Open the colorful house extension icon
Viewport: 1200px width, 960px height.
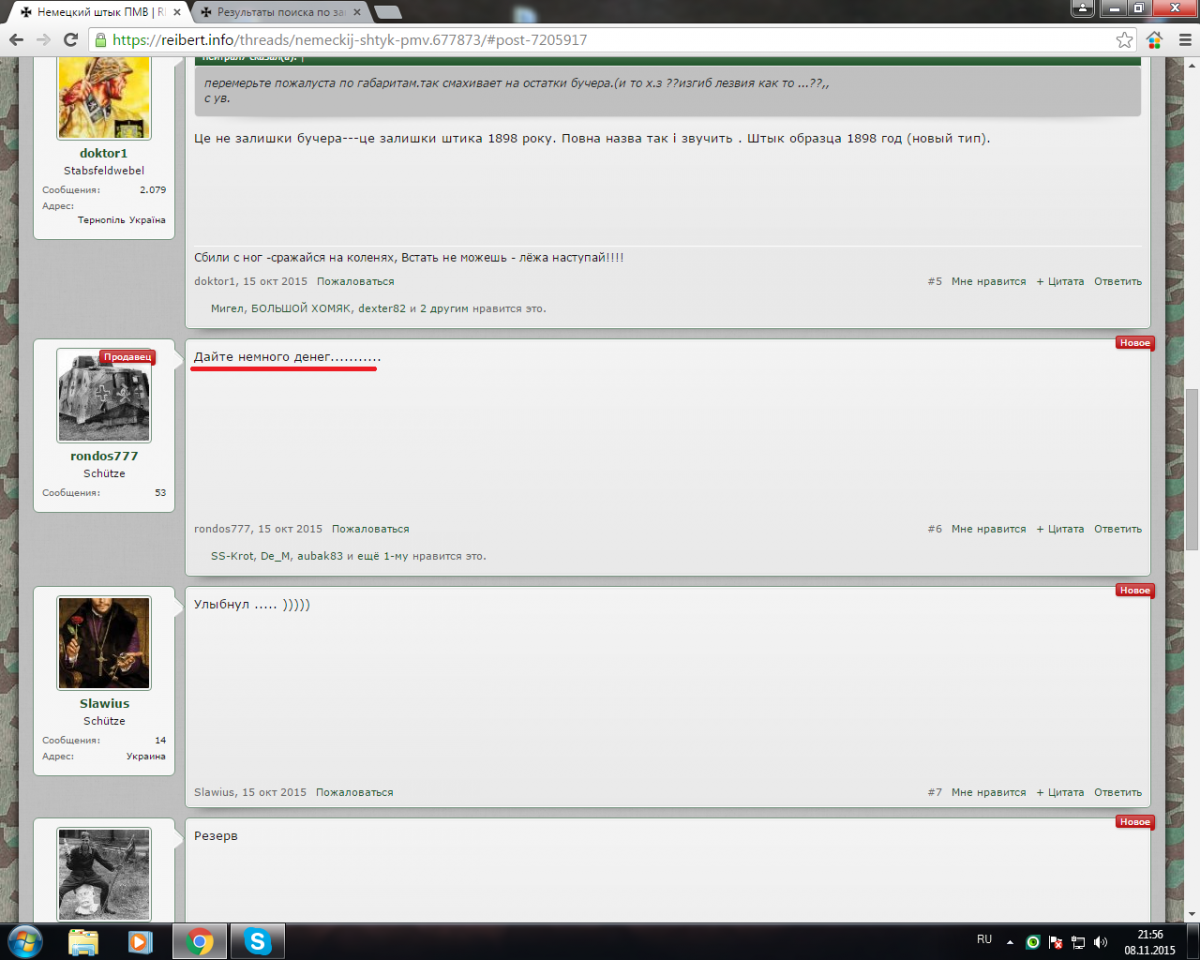click(1155, 40)
